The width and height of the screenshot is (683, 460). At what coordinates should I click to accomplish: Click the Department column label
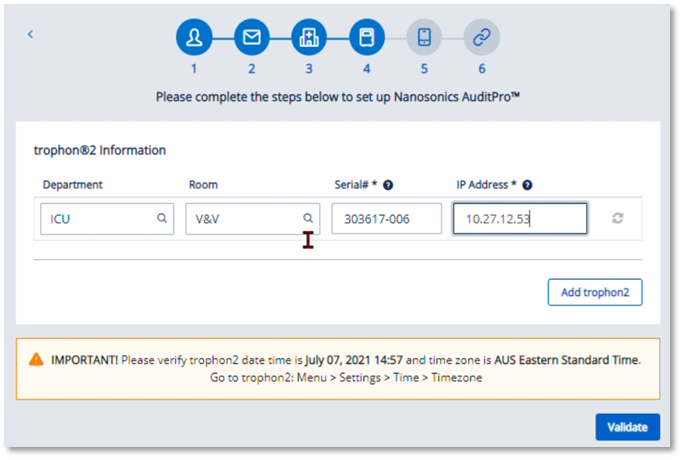(73, 185)
